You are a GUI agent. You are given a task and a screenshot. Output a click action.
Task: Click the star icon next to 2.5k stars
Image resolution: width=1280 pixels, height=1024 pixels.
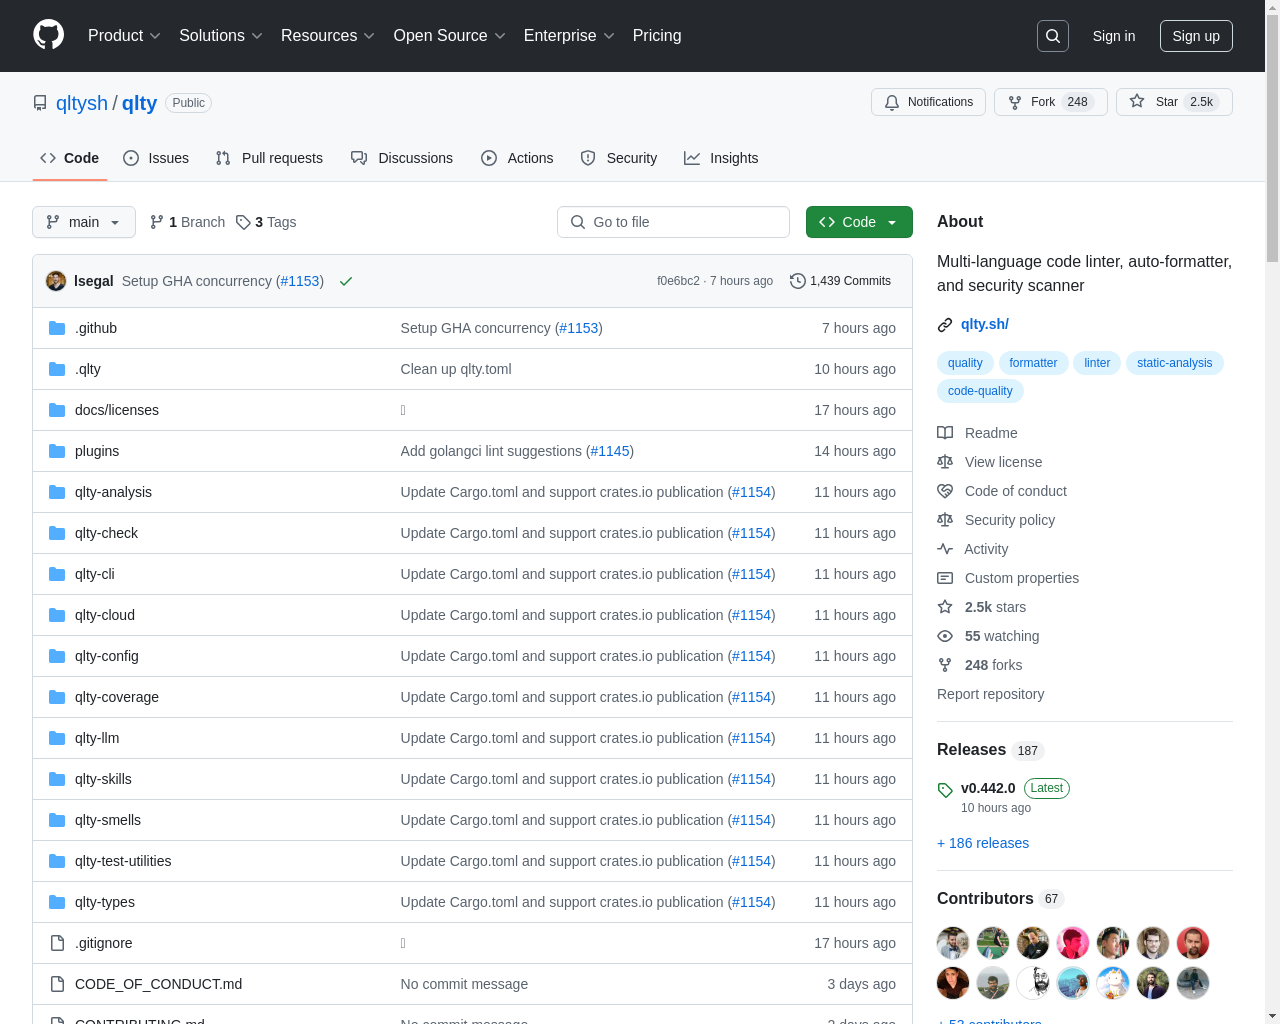pos(945,607)
